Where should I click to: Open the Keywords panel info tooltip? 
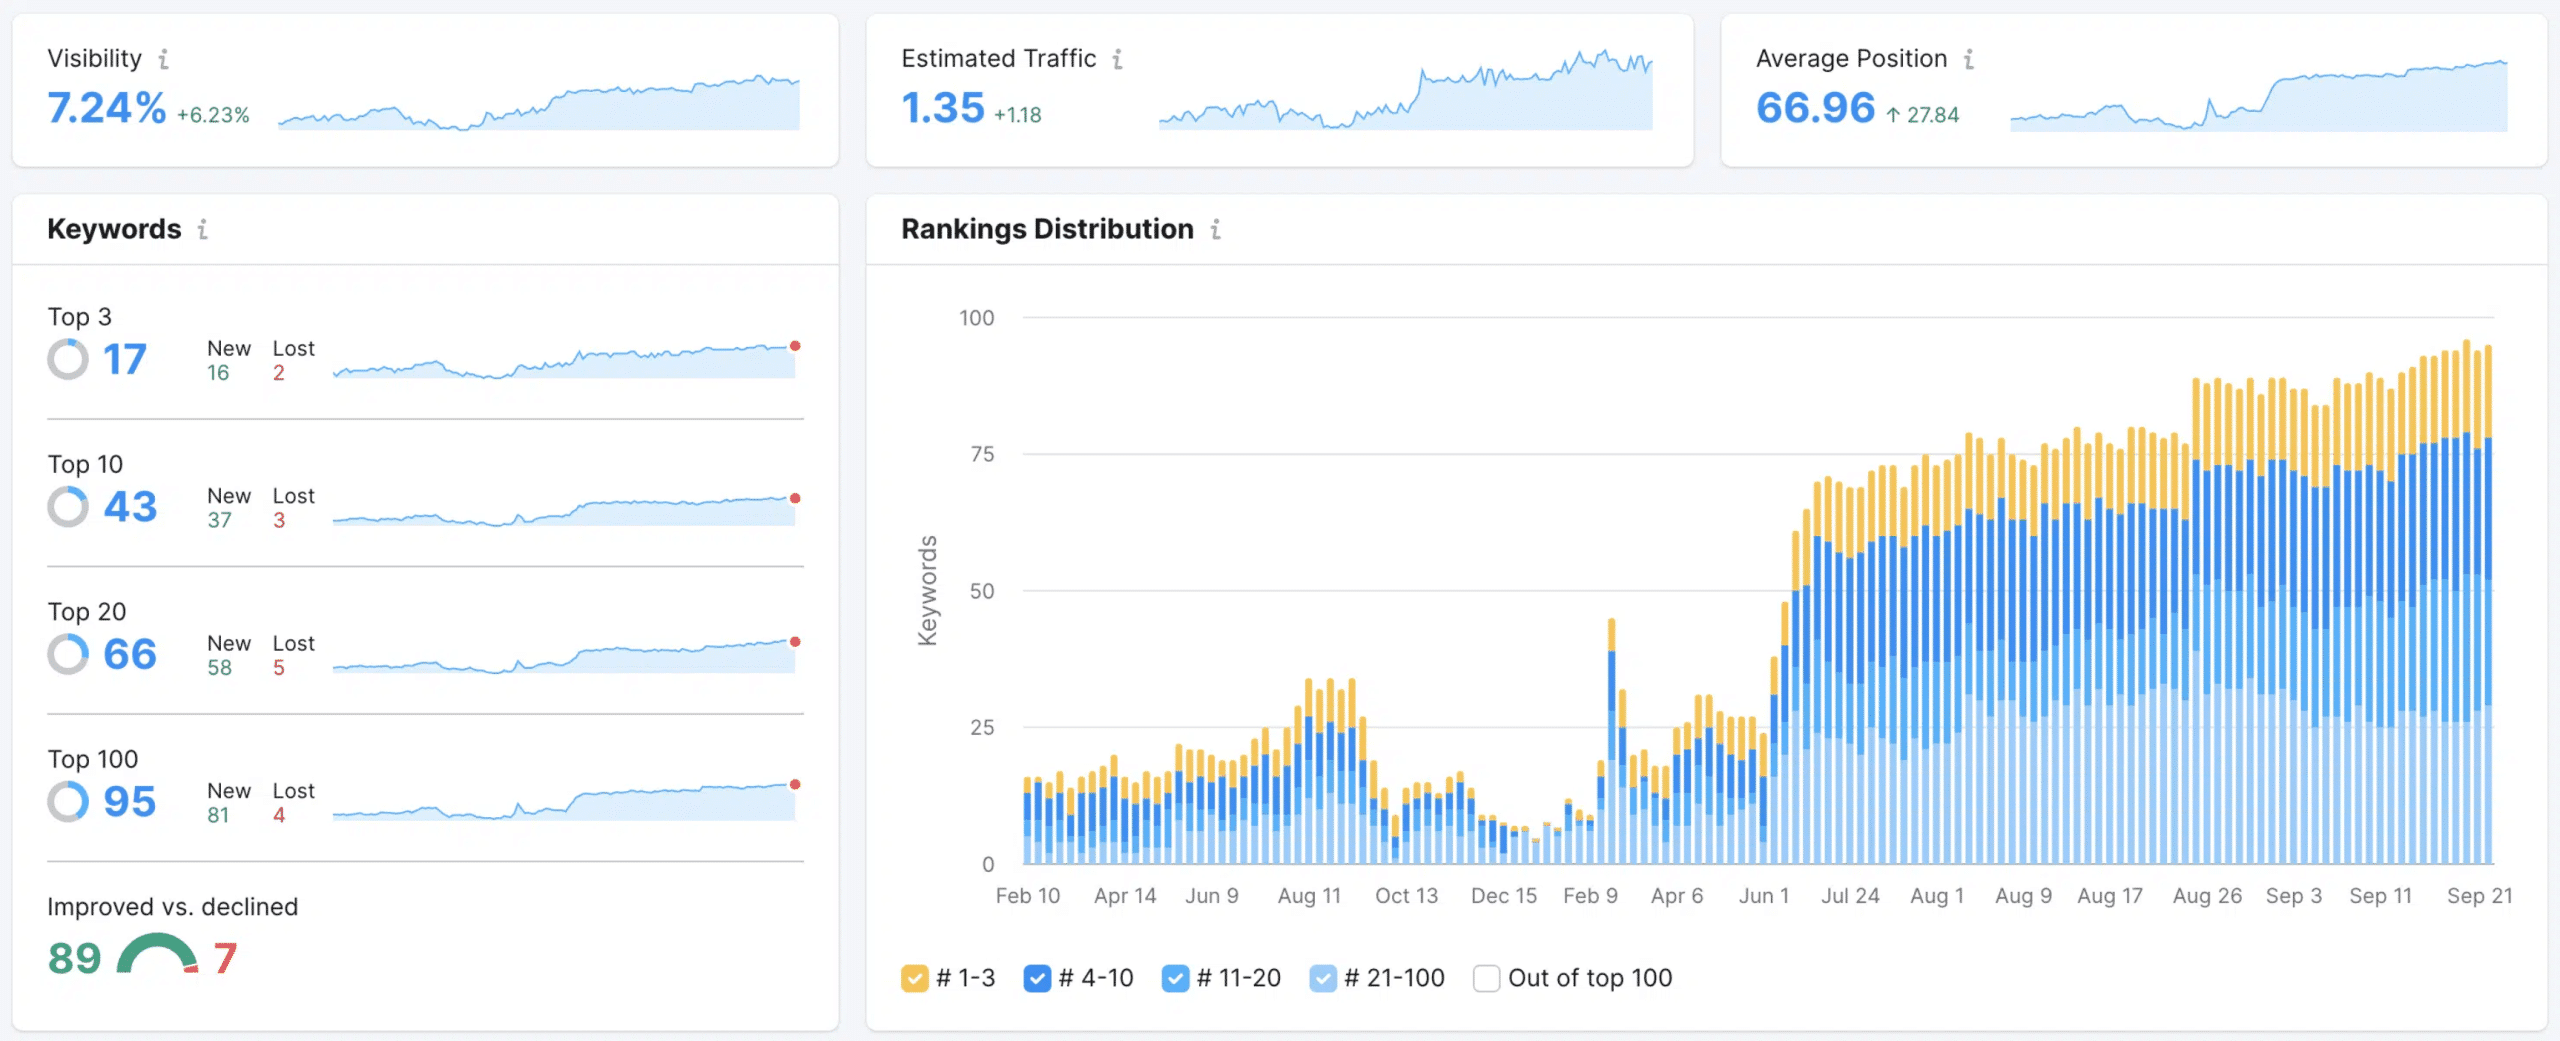point(204,229)
